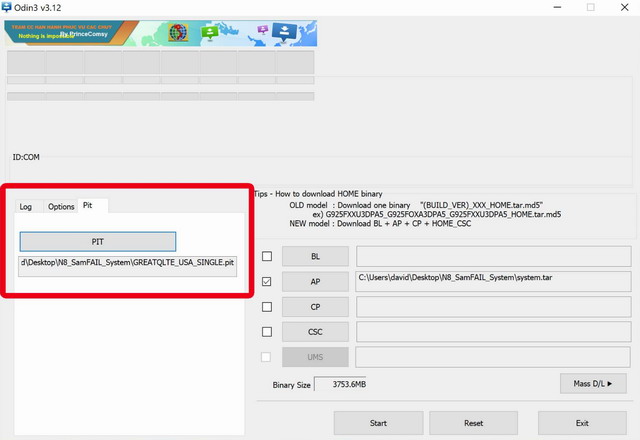Viewport: 640px width, 440px height.
Task: Click the AP button to choose firmware
Action: (x=315, y=282)
